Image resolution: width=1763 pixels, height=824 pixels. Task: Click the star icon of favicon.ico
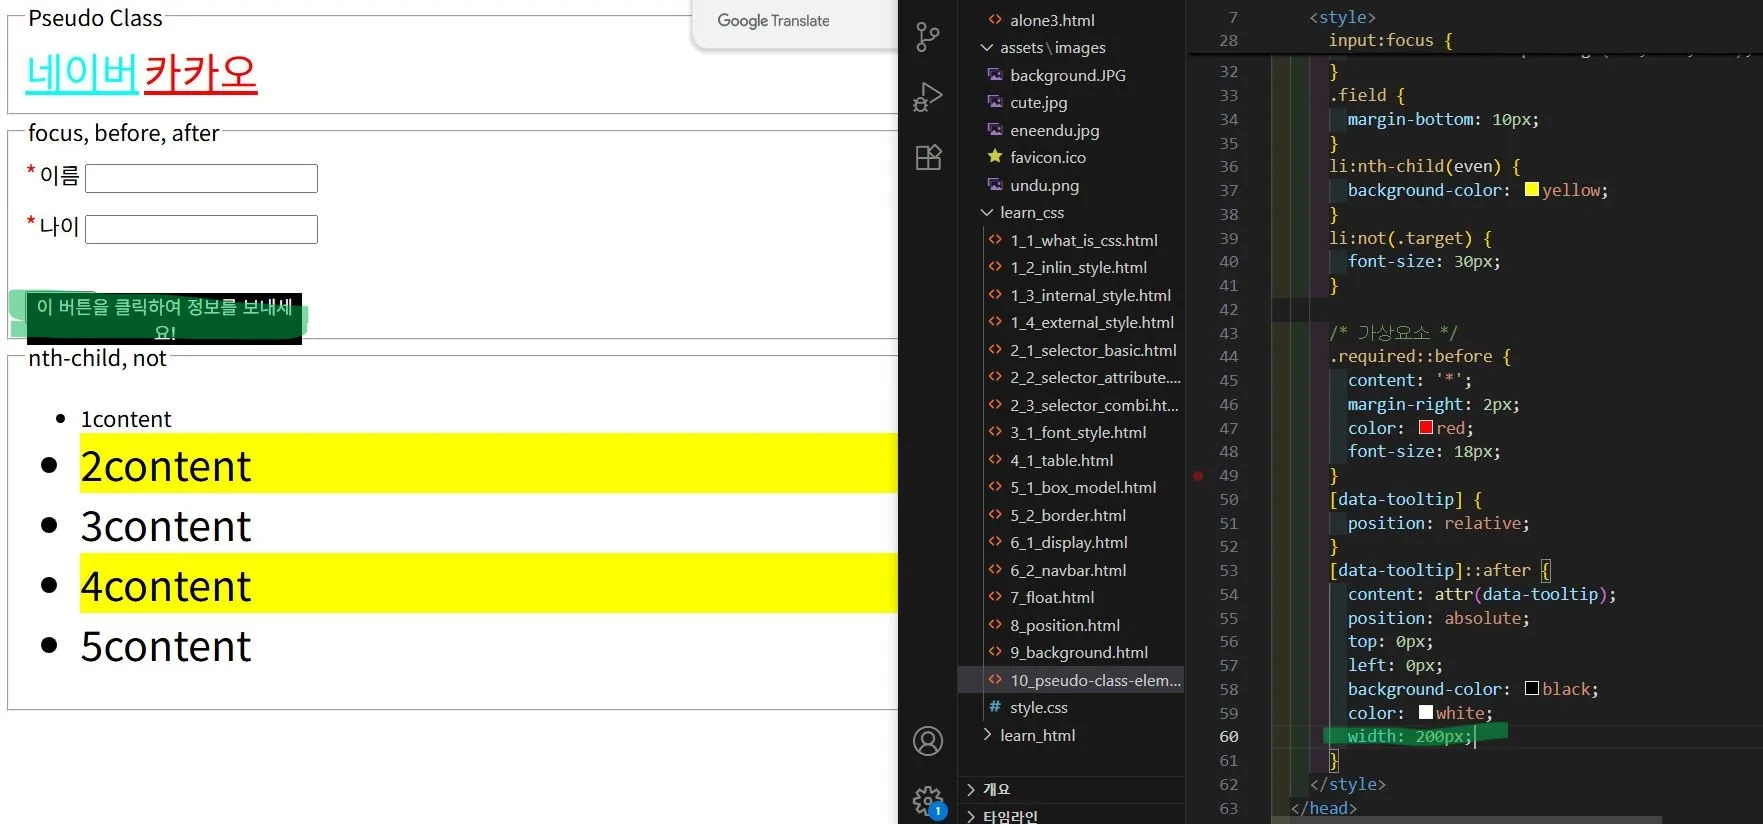[995, 157]
